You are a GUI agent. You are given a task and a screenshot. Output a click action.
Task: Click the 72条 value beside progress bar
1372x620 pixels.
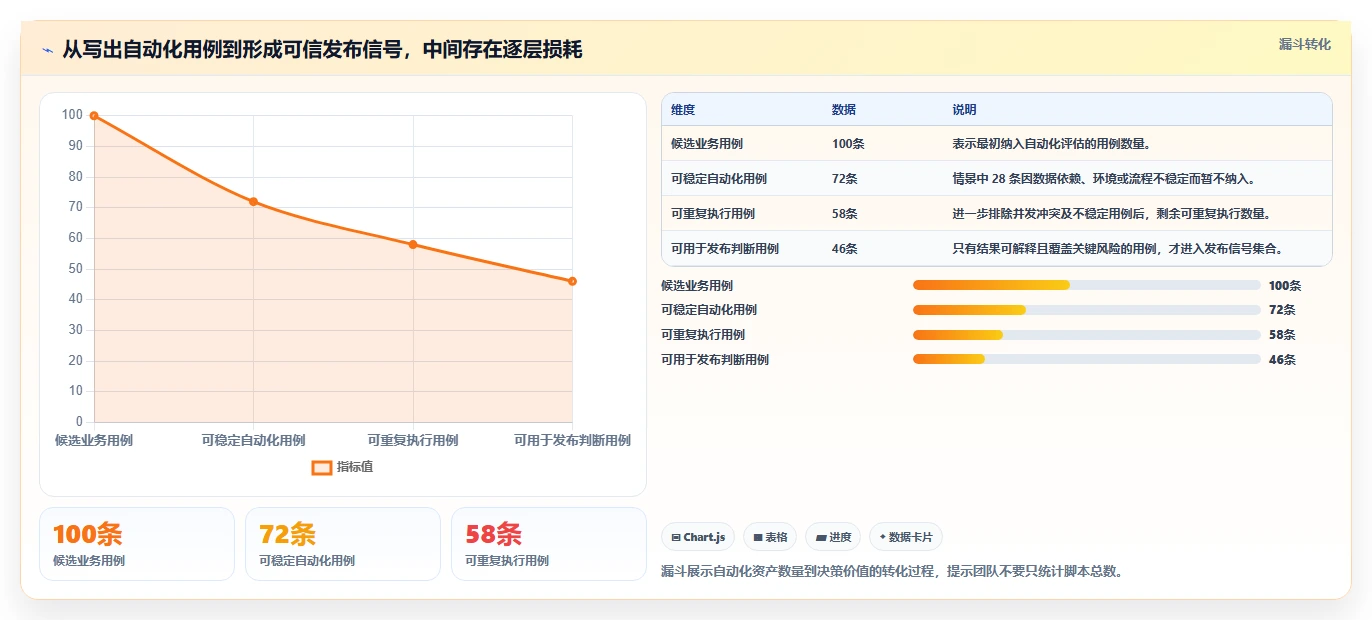tap(1282, 310)
